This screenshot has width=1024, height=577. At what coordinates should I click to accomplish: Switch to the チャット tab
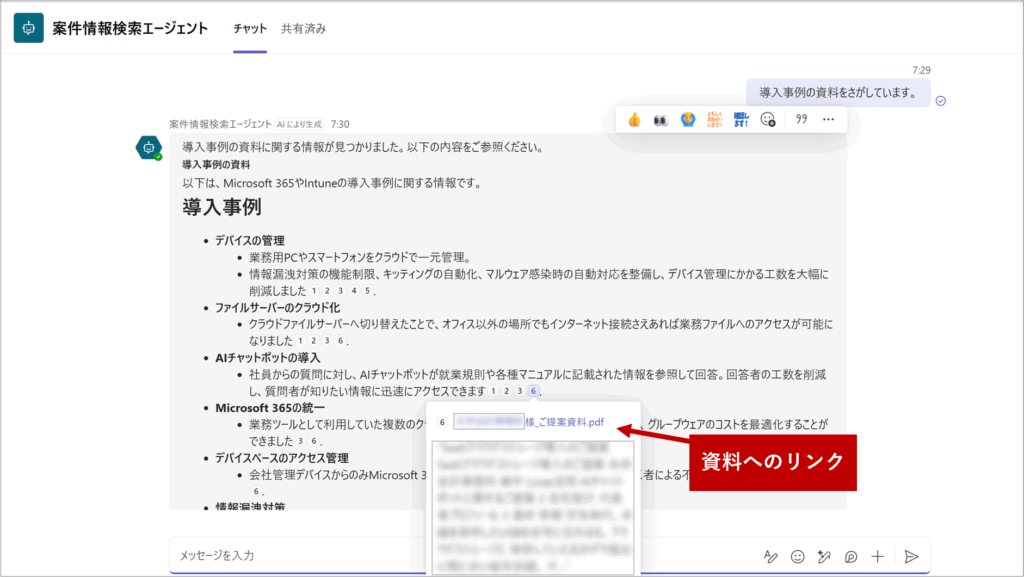[x=250, y=29]
